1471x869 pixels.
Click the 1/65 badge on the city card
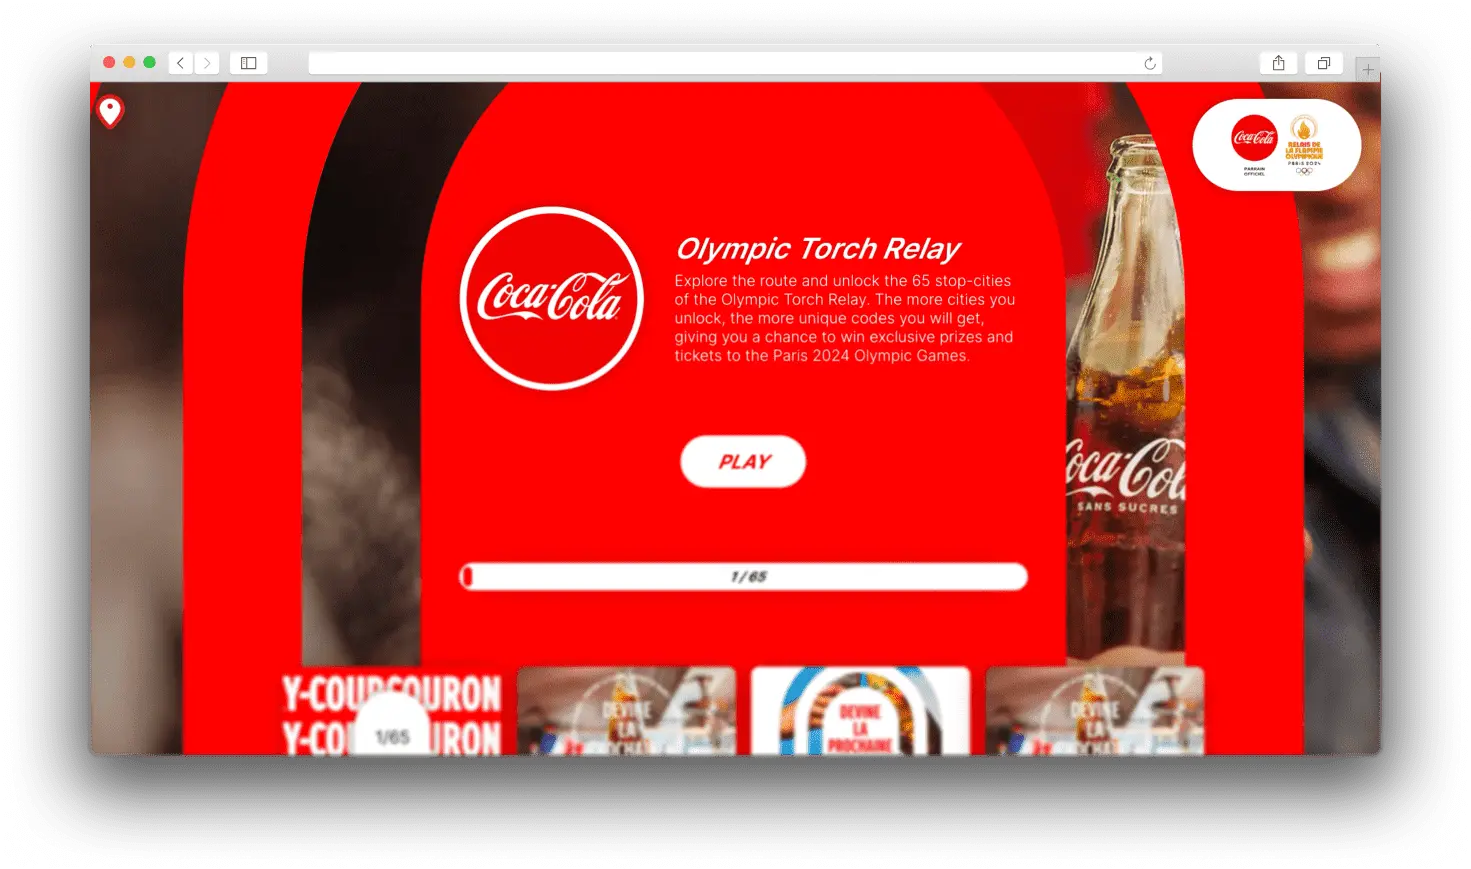tap(392, 735)
